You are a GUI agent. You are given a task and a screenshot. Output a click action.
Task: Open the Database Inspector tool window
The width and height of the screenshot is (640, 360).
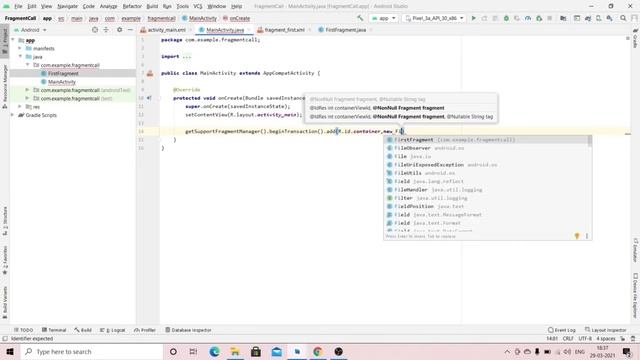point(188,330)
